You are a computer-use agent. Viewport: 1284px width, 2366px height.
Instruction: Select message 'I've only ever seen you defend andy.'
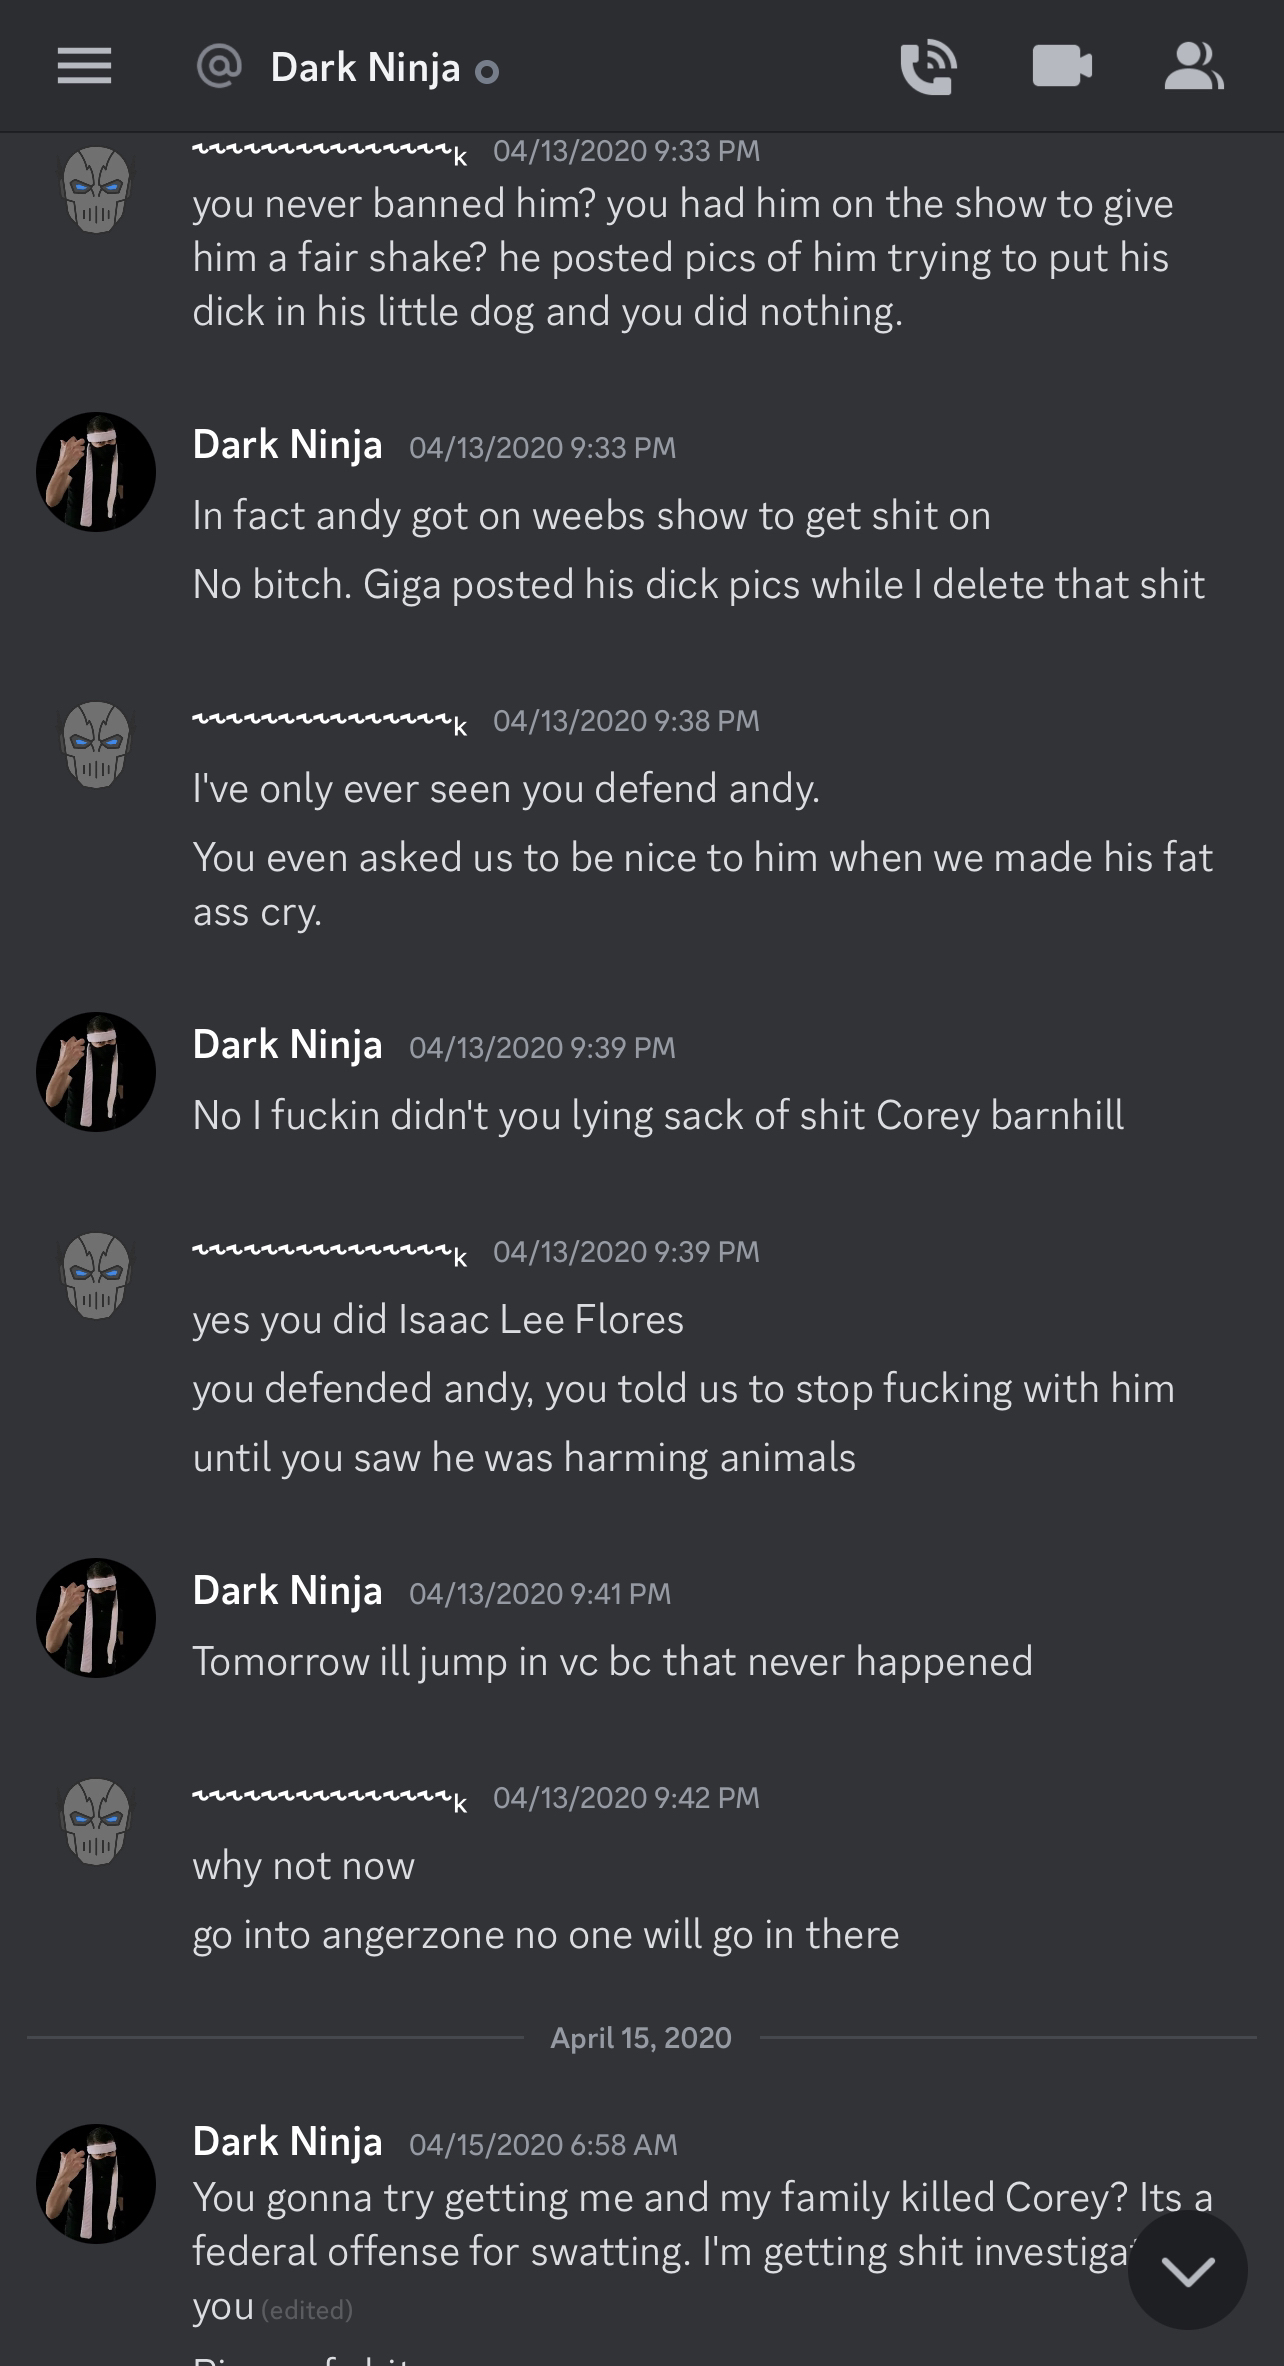point(506,789)
